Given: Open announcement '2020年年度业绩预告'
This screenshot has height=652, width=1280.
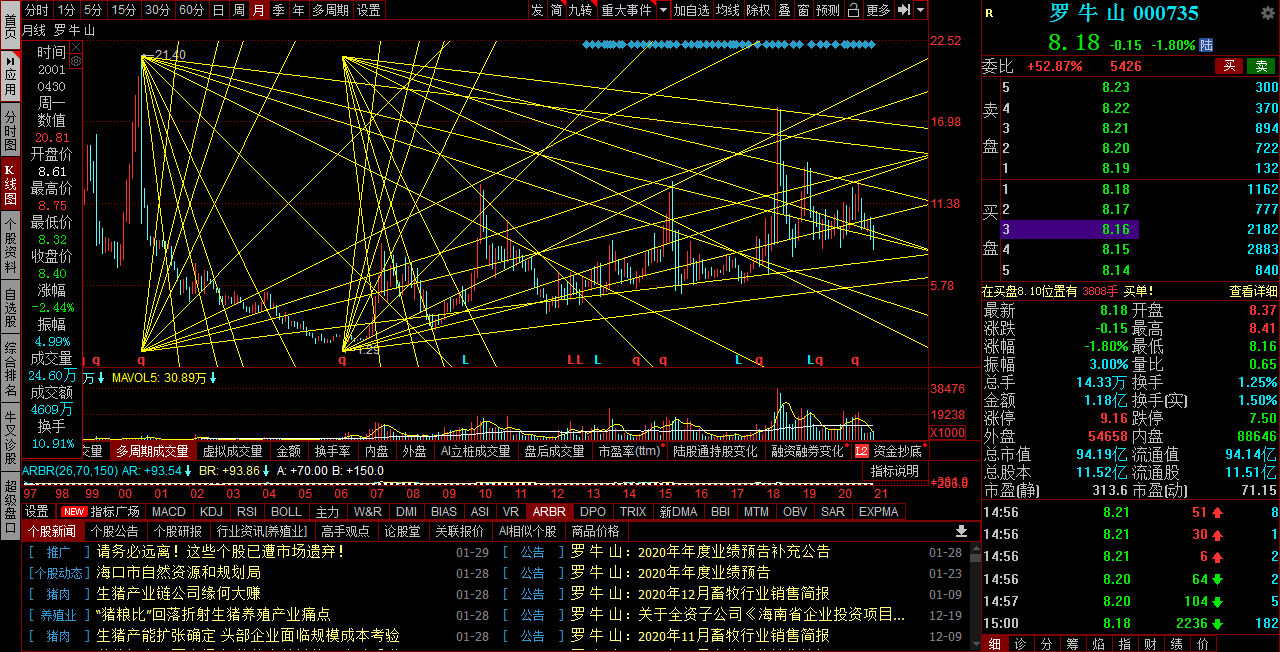Looking at the screenshot, I should coord(672,573).
